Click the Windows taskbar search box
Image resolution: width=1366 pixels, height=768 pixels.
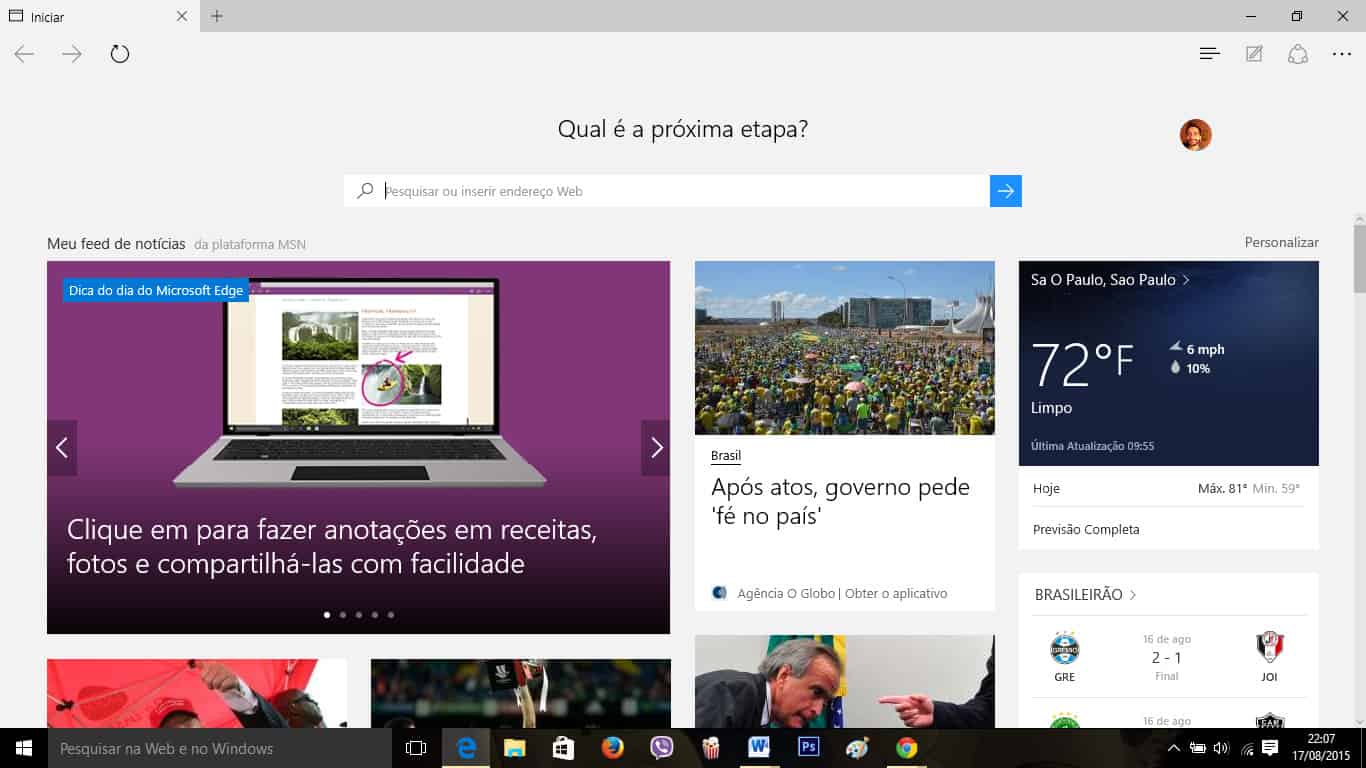pyautogui.click(x=220, y=748)
